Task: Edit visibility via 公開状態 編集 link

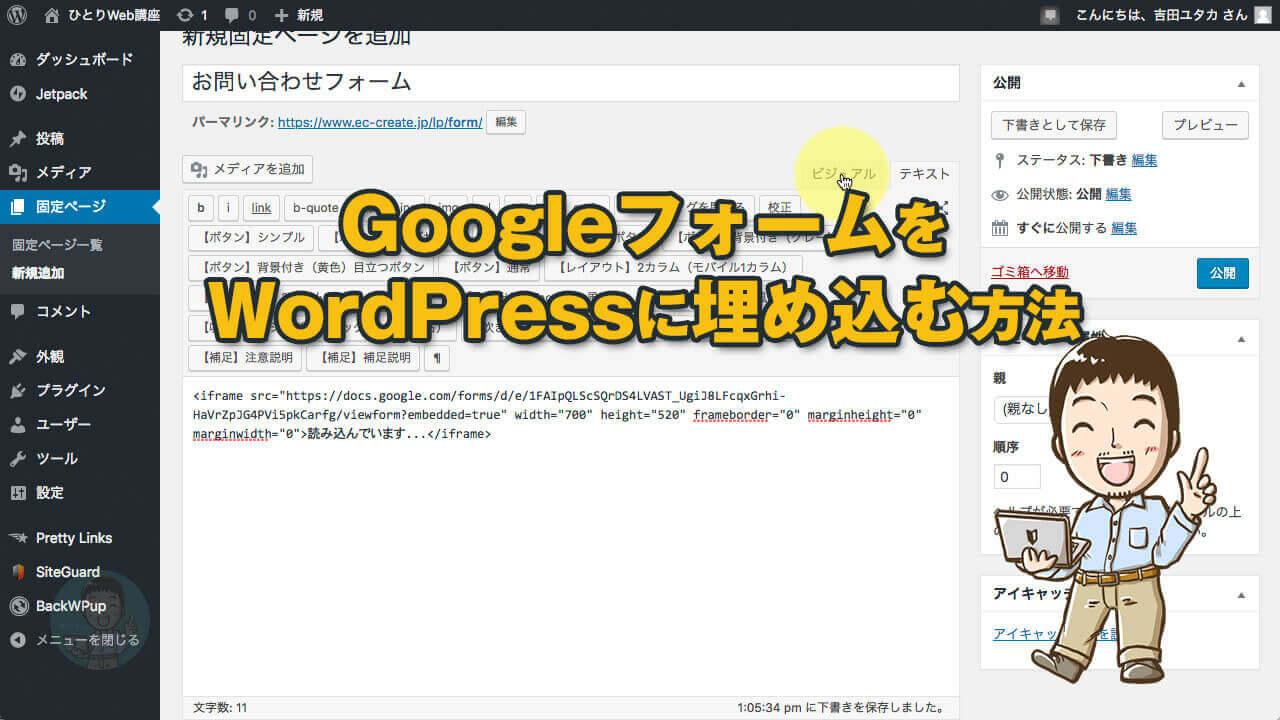Action: [1118, 194]
